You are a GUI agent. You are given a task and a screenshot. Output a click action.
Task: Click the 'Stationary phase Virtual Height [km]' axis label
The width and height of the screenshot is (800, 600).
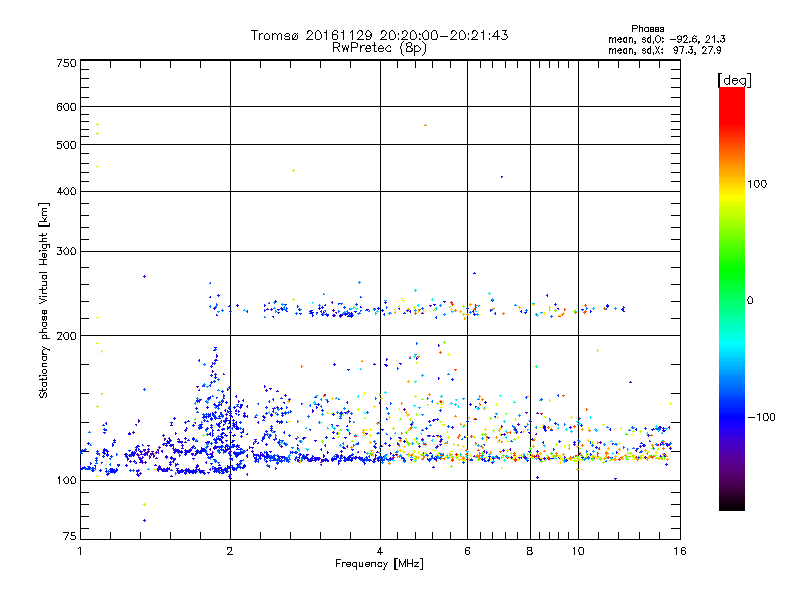tap(44, 301)
